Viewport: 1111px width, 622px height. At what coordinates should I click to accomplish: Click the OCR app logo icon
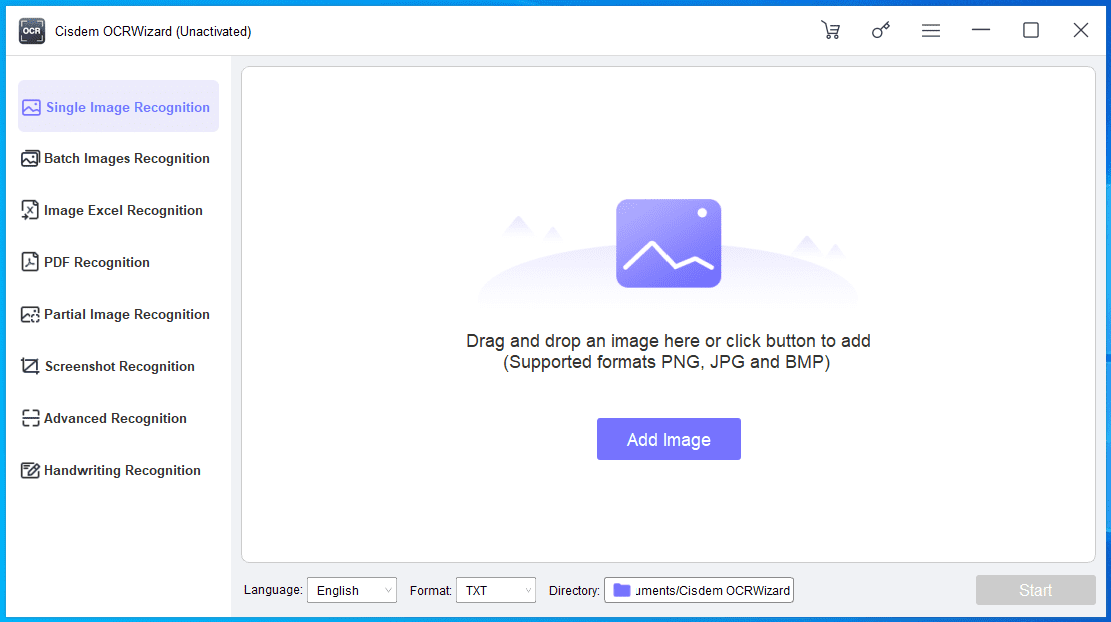click(32, 31)
